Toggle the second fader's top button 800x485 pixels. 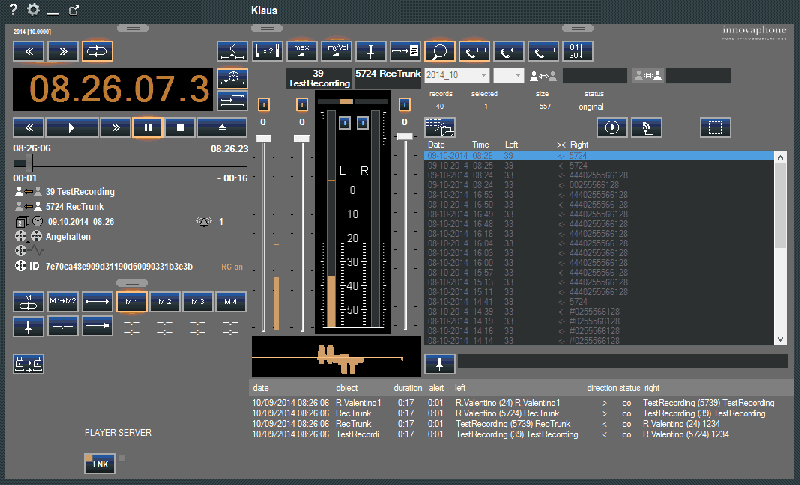click(302, 105)
